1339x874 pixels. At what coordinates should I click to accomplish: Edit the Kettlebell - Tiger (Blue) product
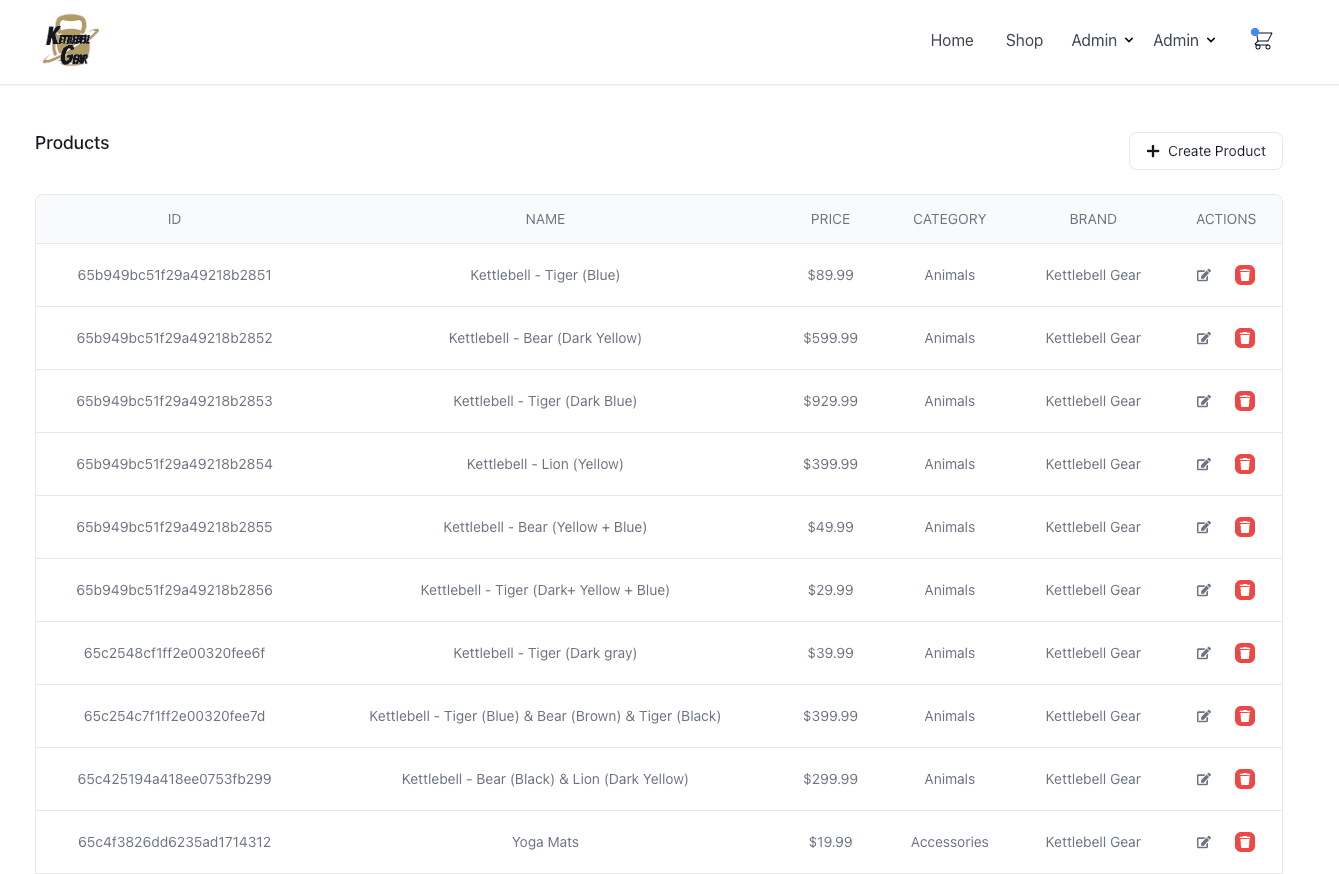pos(1203,275)
